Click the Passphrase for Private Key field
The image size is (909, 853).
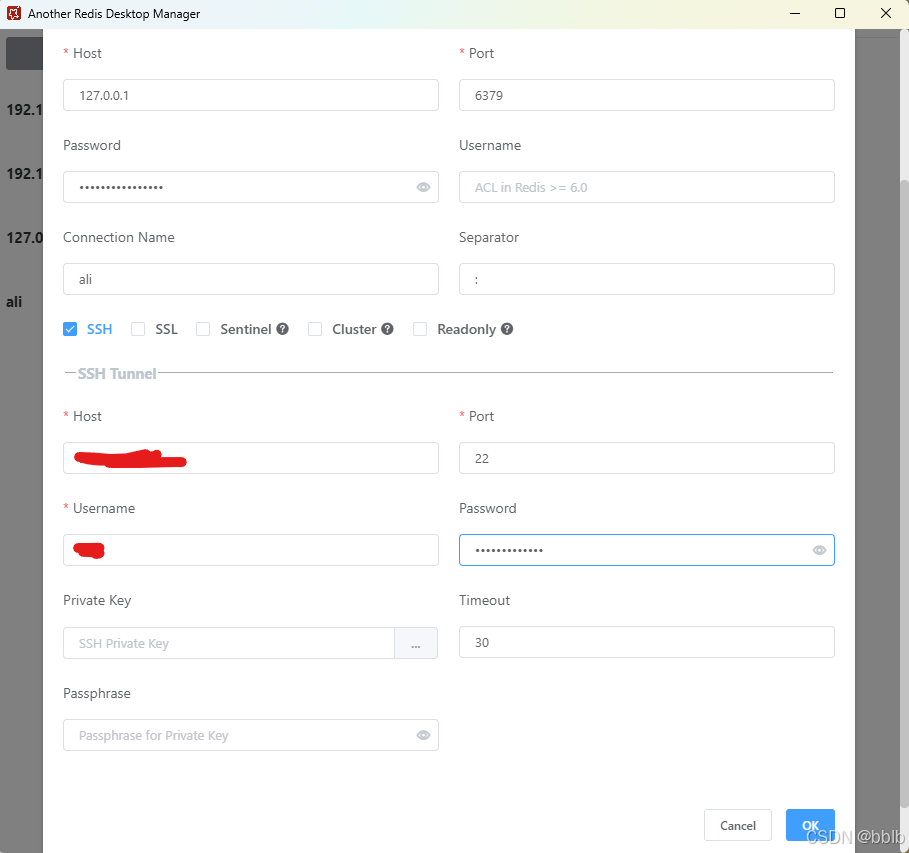click(250, 735)
